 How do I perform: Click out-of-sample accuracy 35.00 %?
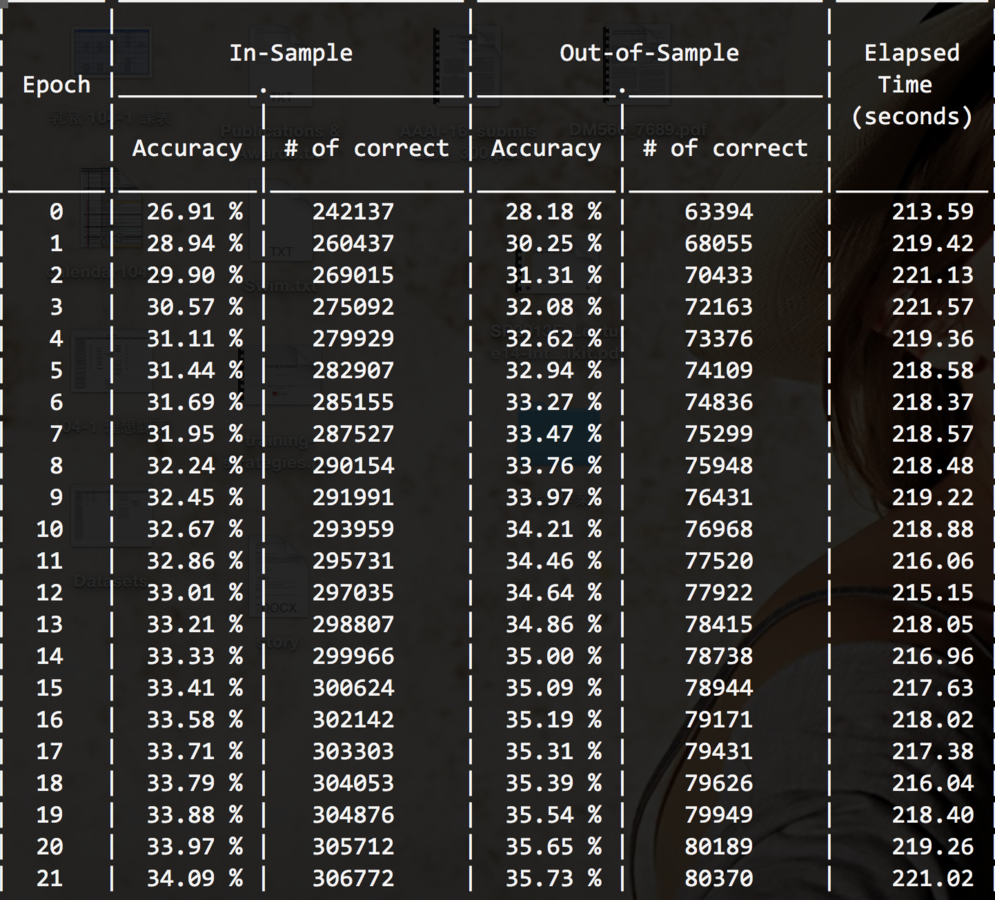point(553,656)
